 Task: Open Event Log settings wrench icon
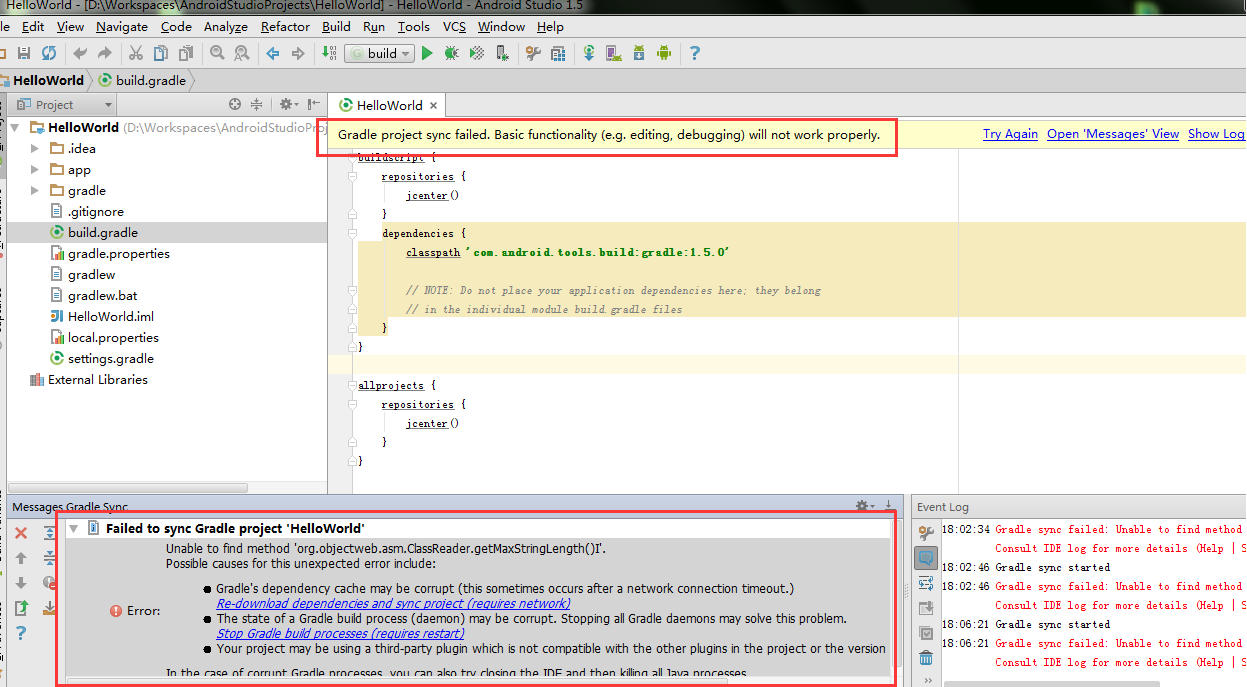[926, 533]
